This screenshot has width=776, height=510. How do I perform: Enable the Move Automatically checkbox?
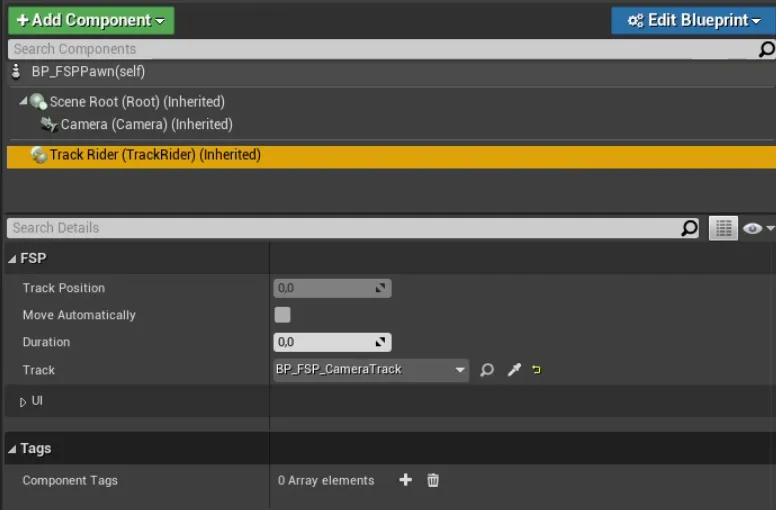283,315
